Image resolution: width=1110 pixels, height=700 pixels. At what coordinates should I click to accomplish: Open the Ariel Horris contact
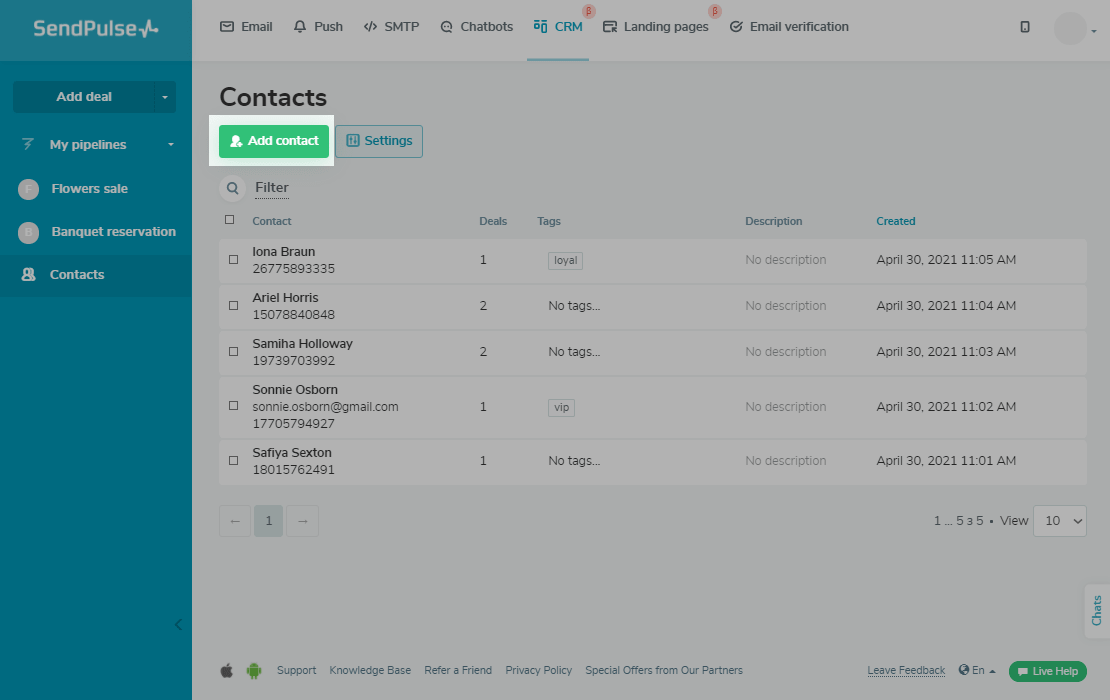click(x=285, y=298)
